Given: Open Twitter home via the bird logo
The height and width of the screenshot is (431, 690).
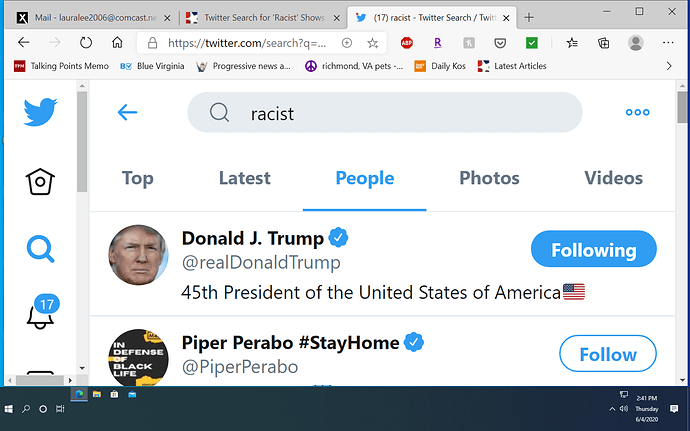Looking at the screenshot, I should click(40, 112).
